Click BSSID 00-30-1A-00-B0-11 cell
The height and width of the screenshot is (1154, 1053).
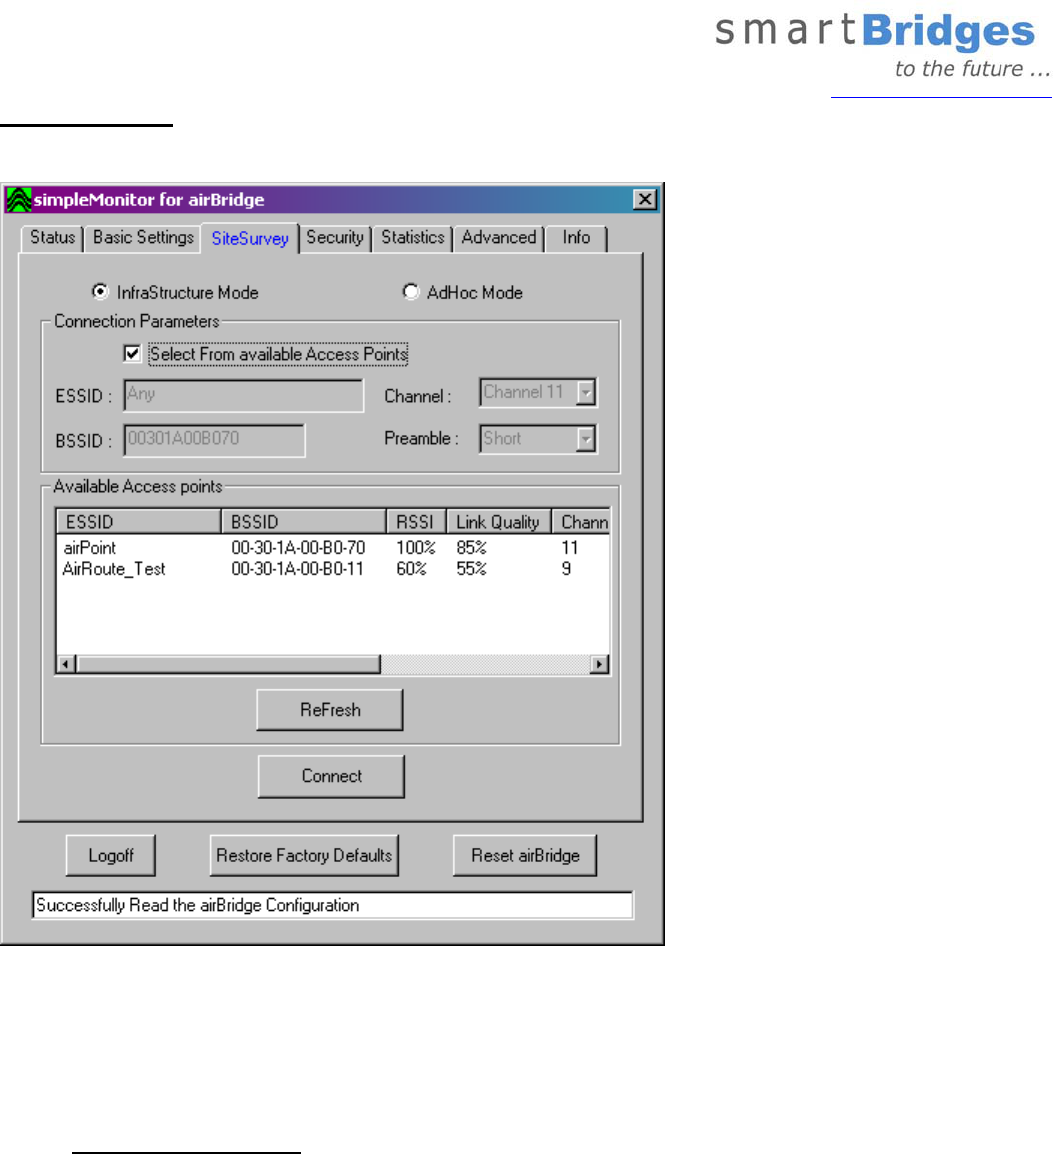[297, 569]
